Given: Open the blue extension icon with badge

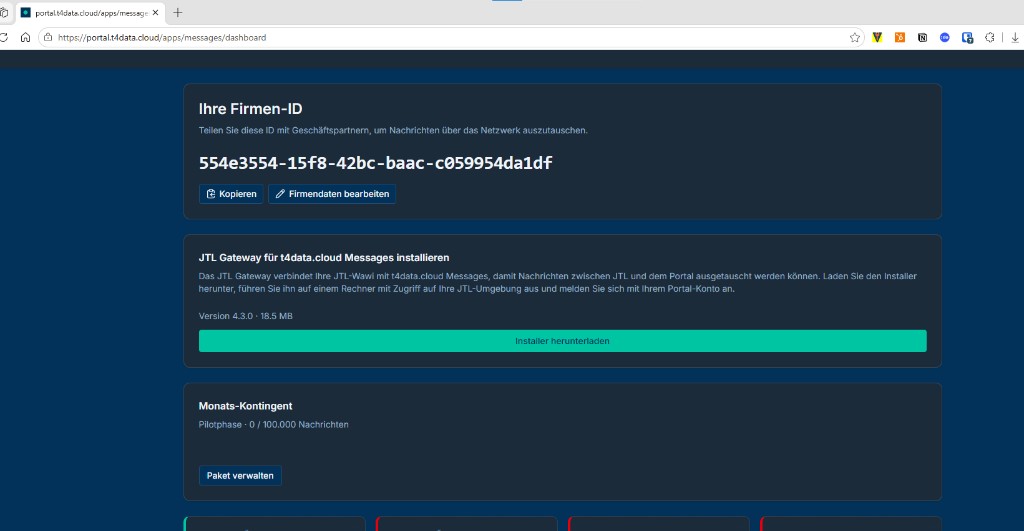Looking at the screenshot, I should coord(967,38).
